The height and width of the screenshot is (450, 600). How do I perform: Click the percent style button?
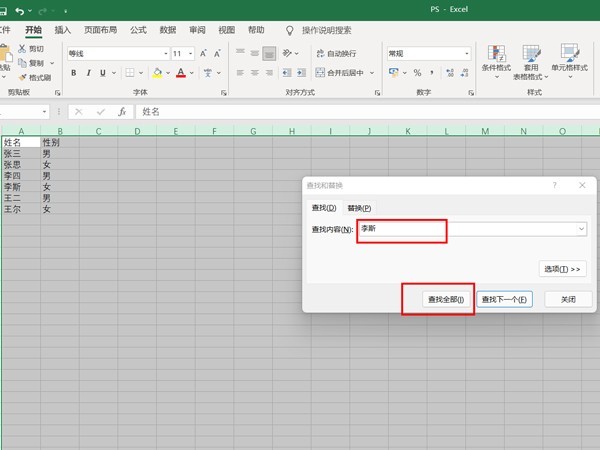417,73
